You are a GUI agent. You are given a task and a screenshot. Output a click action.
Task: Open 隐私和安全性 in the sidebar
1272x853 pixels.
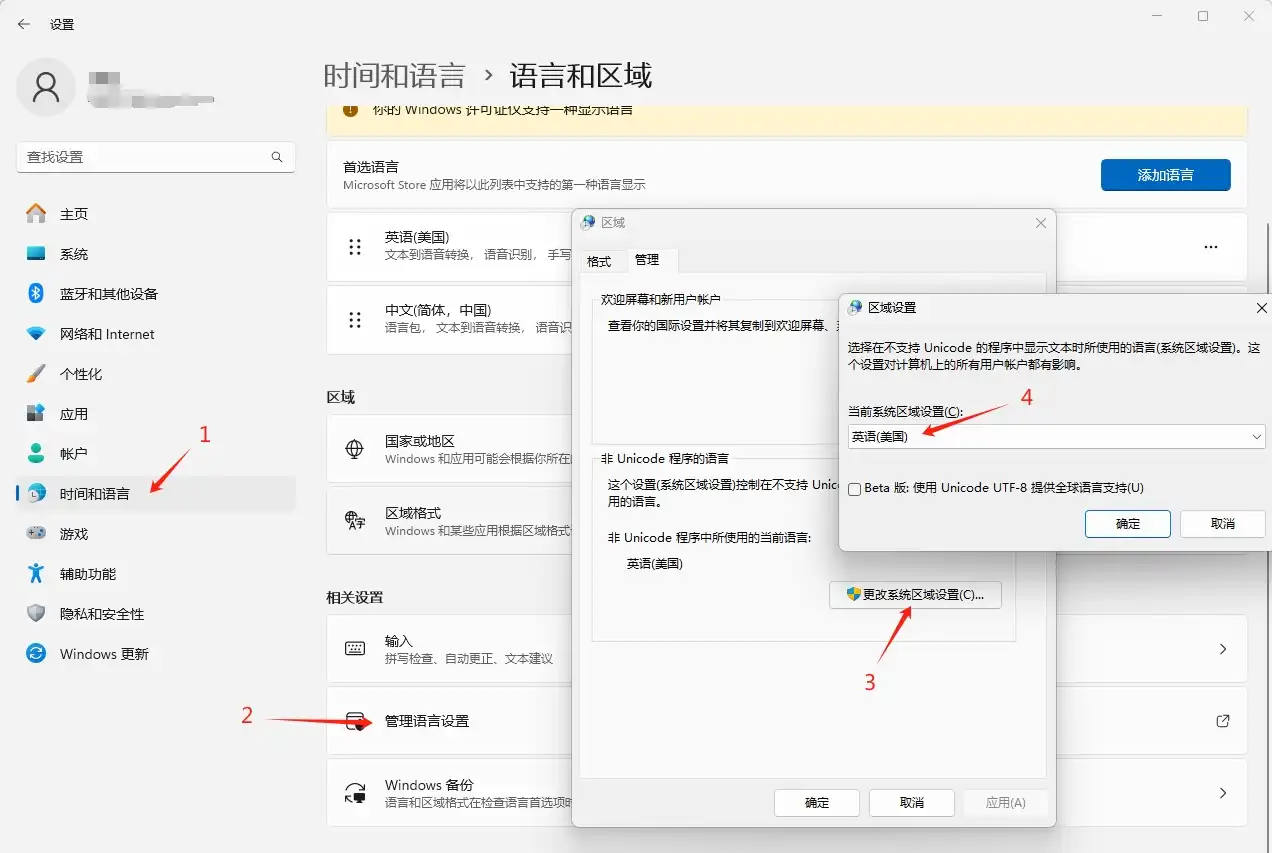pos(156,614)
